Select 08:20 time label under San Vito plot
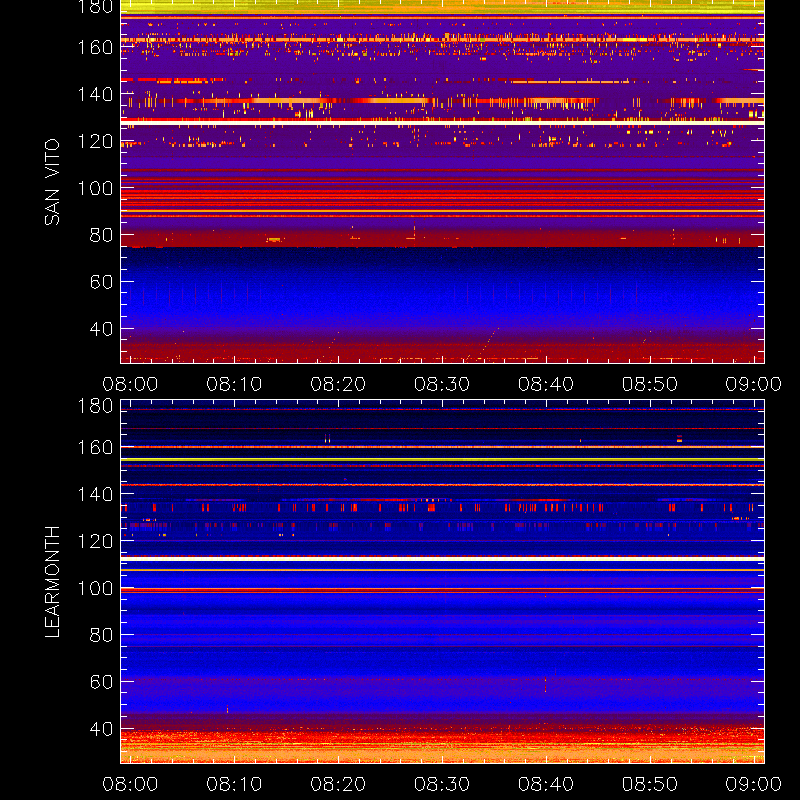 [x=338, y=384]
